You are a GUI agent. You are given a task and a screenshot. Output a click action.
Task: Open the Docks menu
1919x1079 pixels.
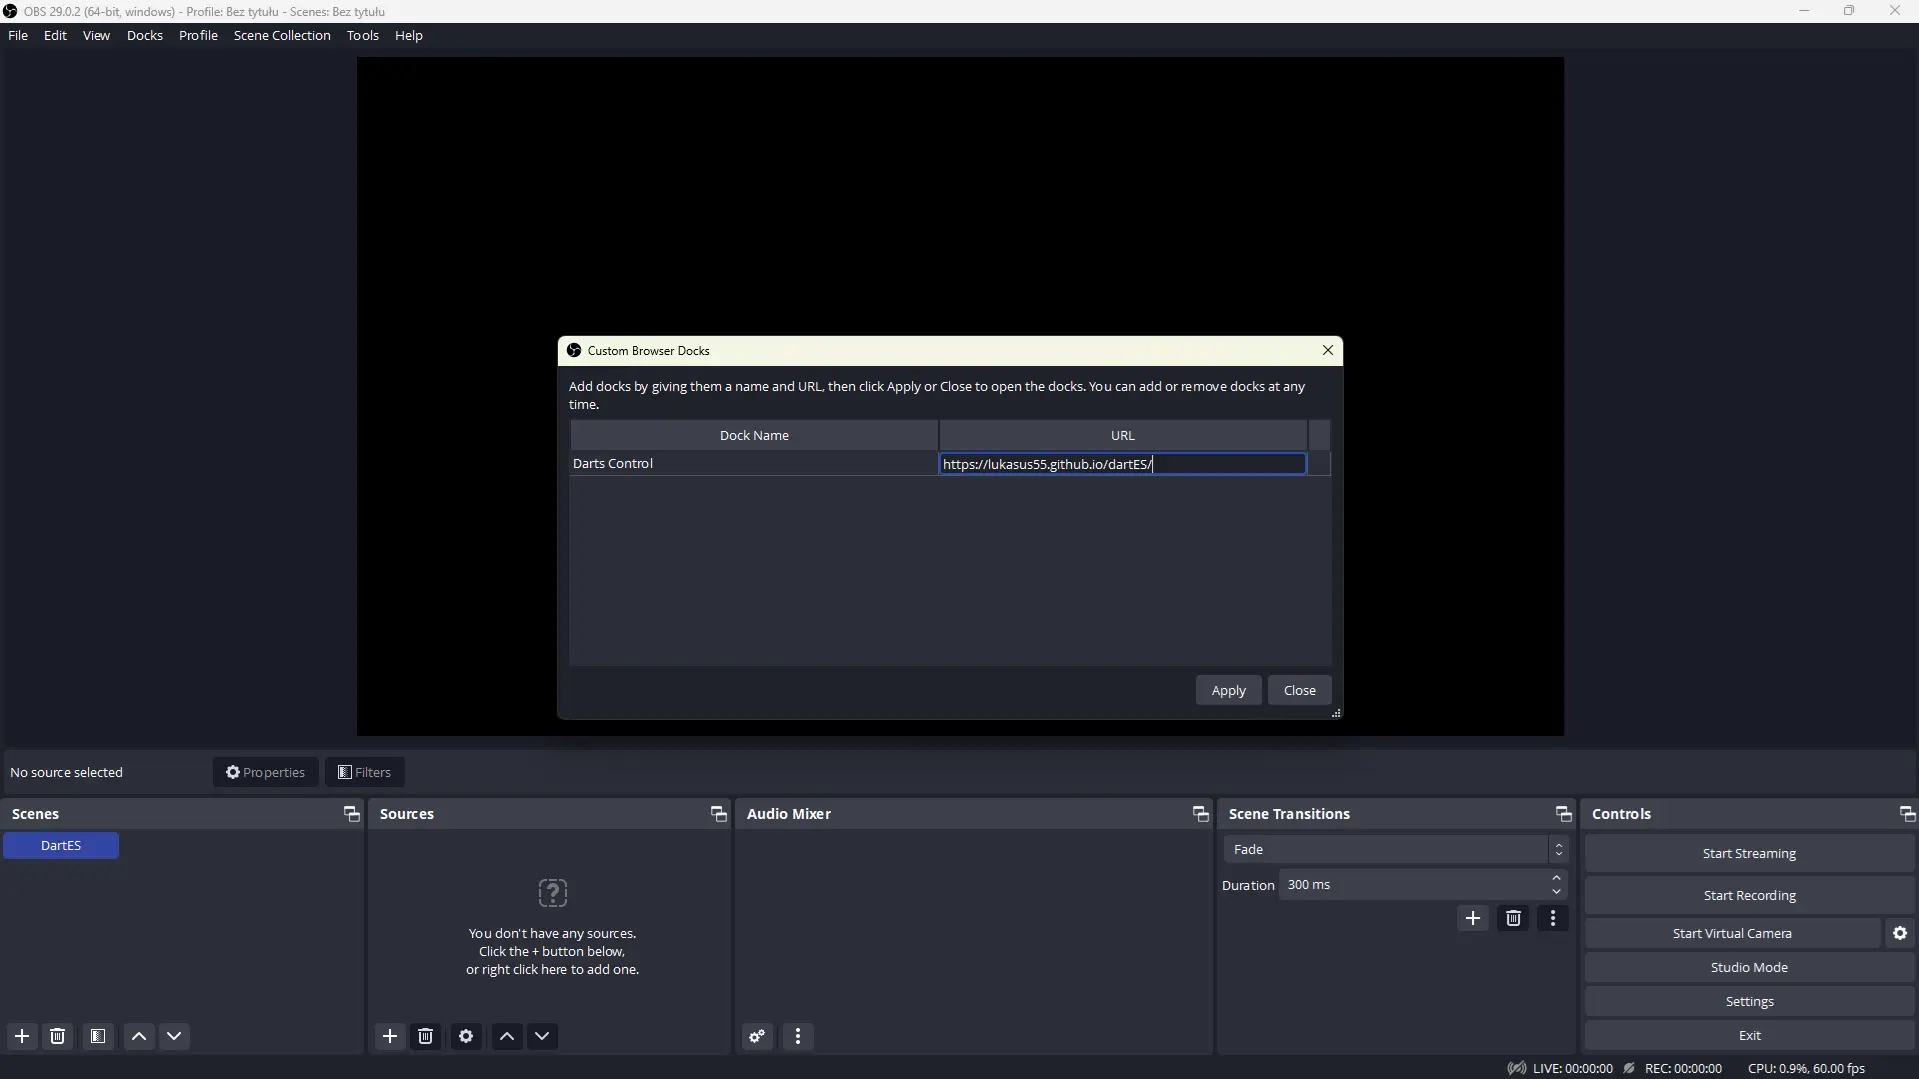[144, 35]
